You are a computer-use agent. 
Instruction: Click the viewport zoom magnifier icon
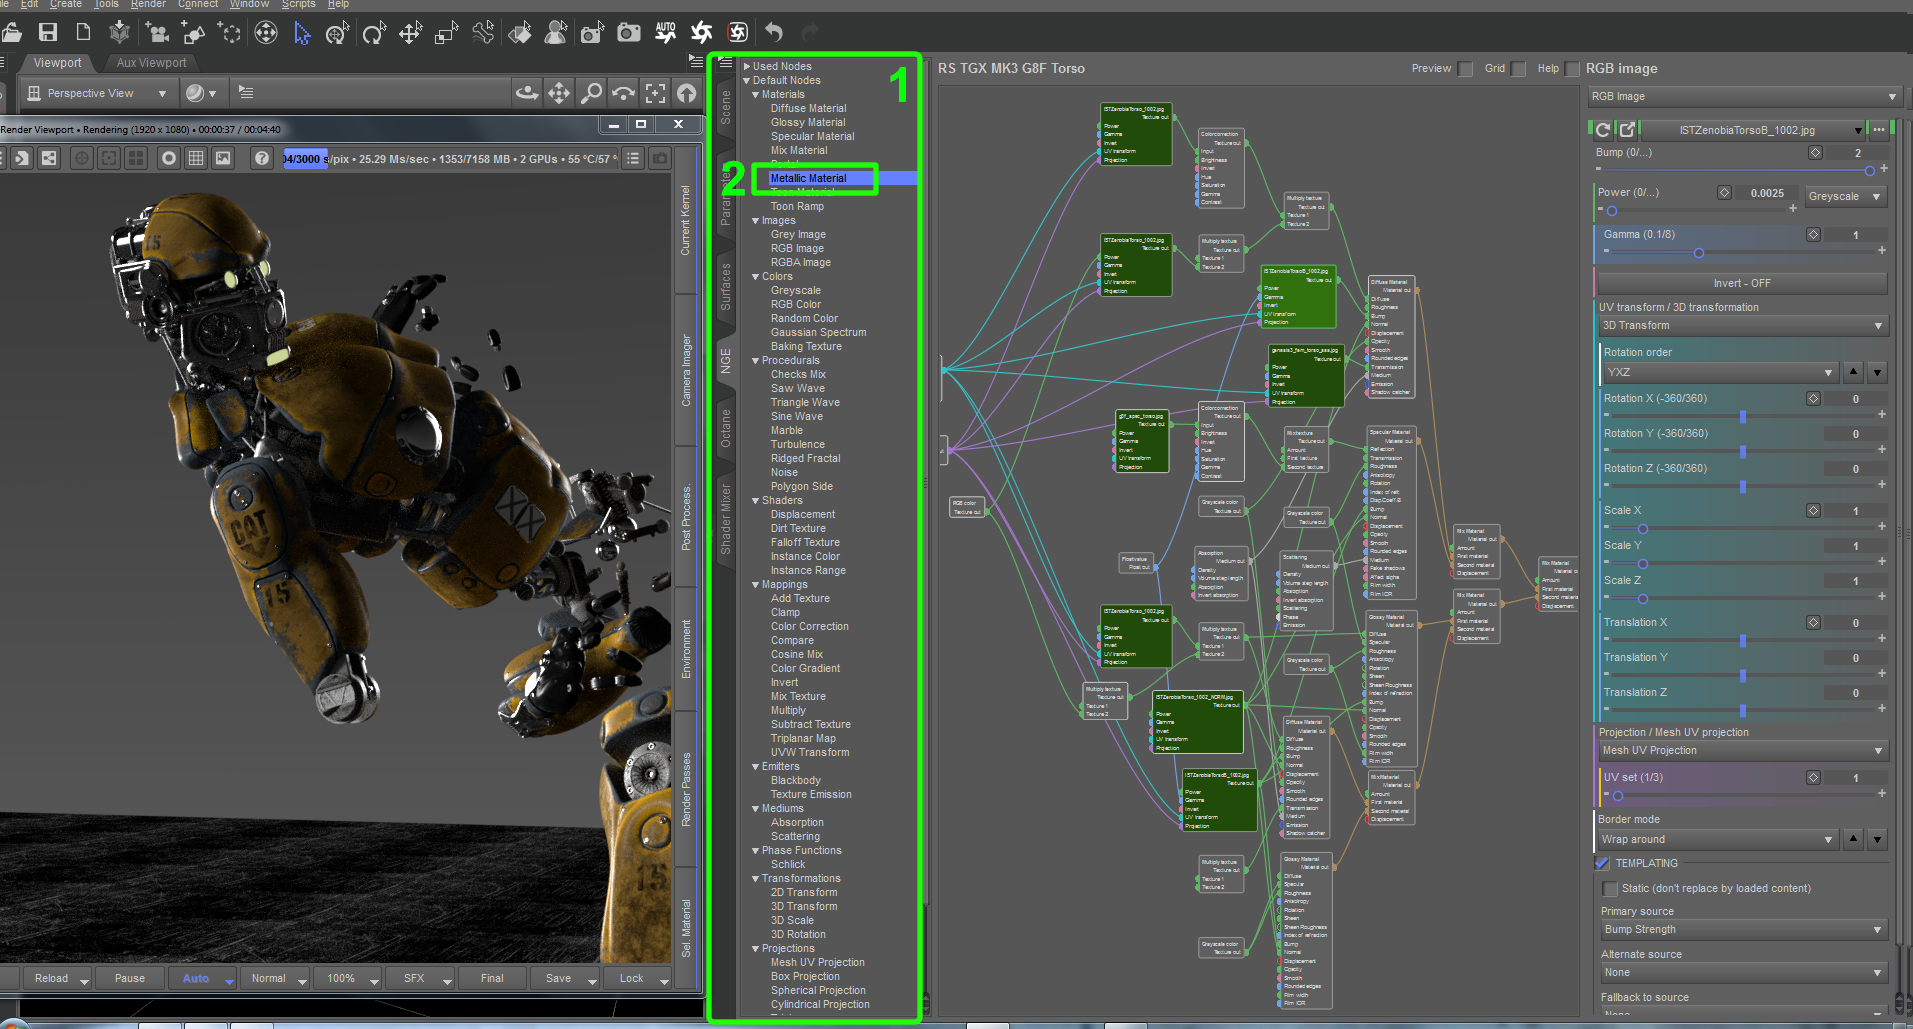point(591,93)
